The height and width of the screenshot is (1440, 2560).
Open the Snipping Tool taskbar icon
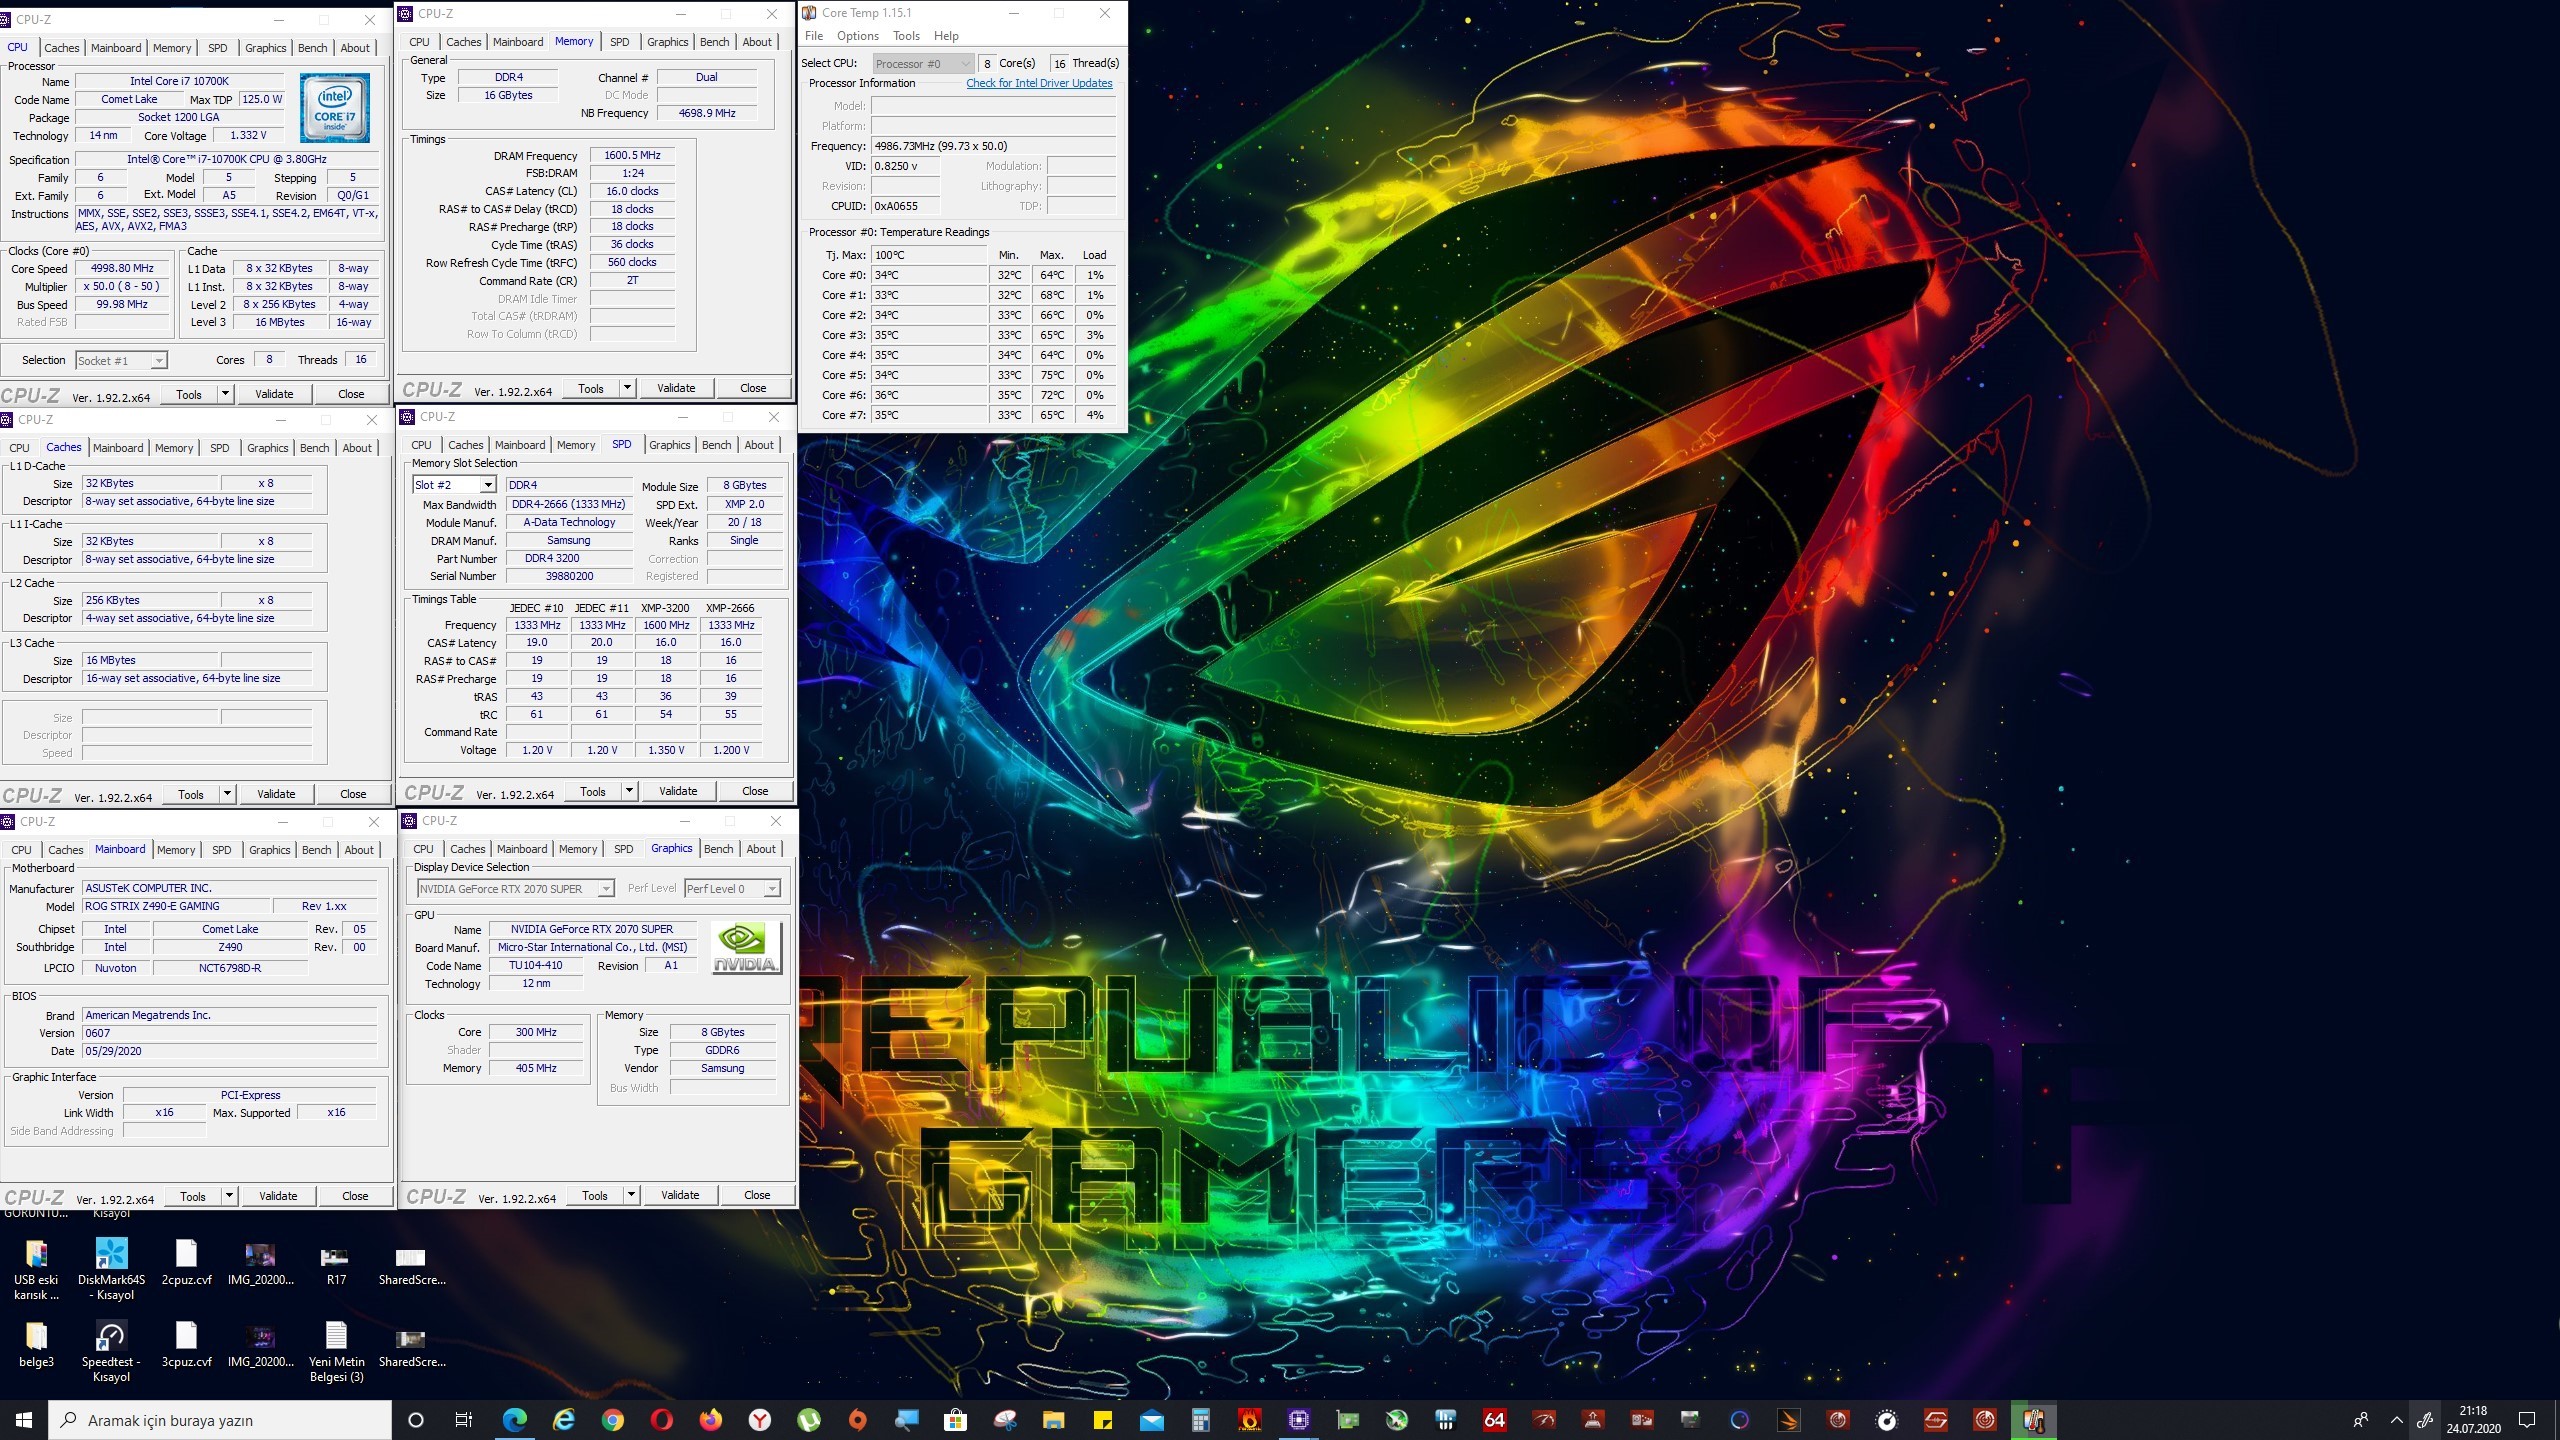click(x=1005, y=1420)
